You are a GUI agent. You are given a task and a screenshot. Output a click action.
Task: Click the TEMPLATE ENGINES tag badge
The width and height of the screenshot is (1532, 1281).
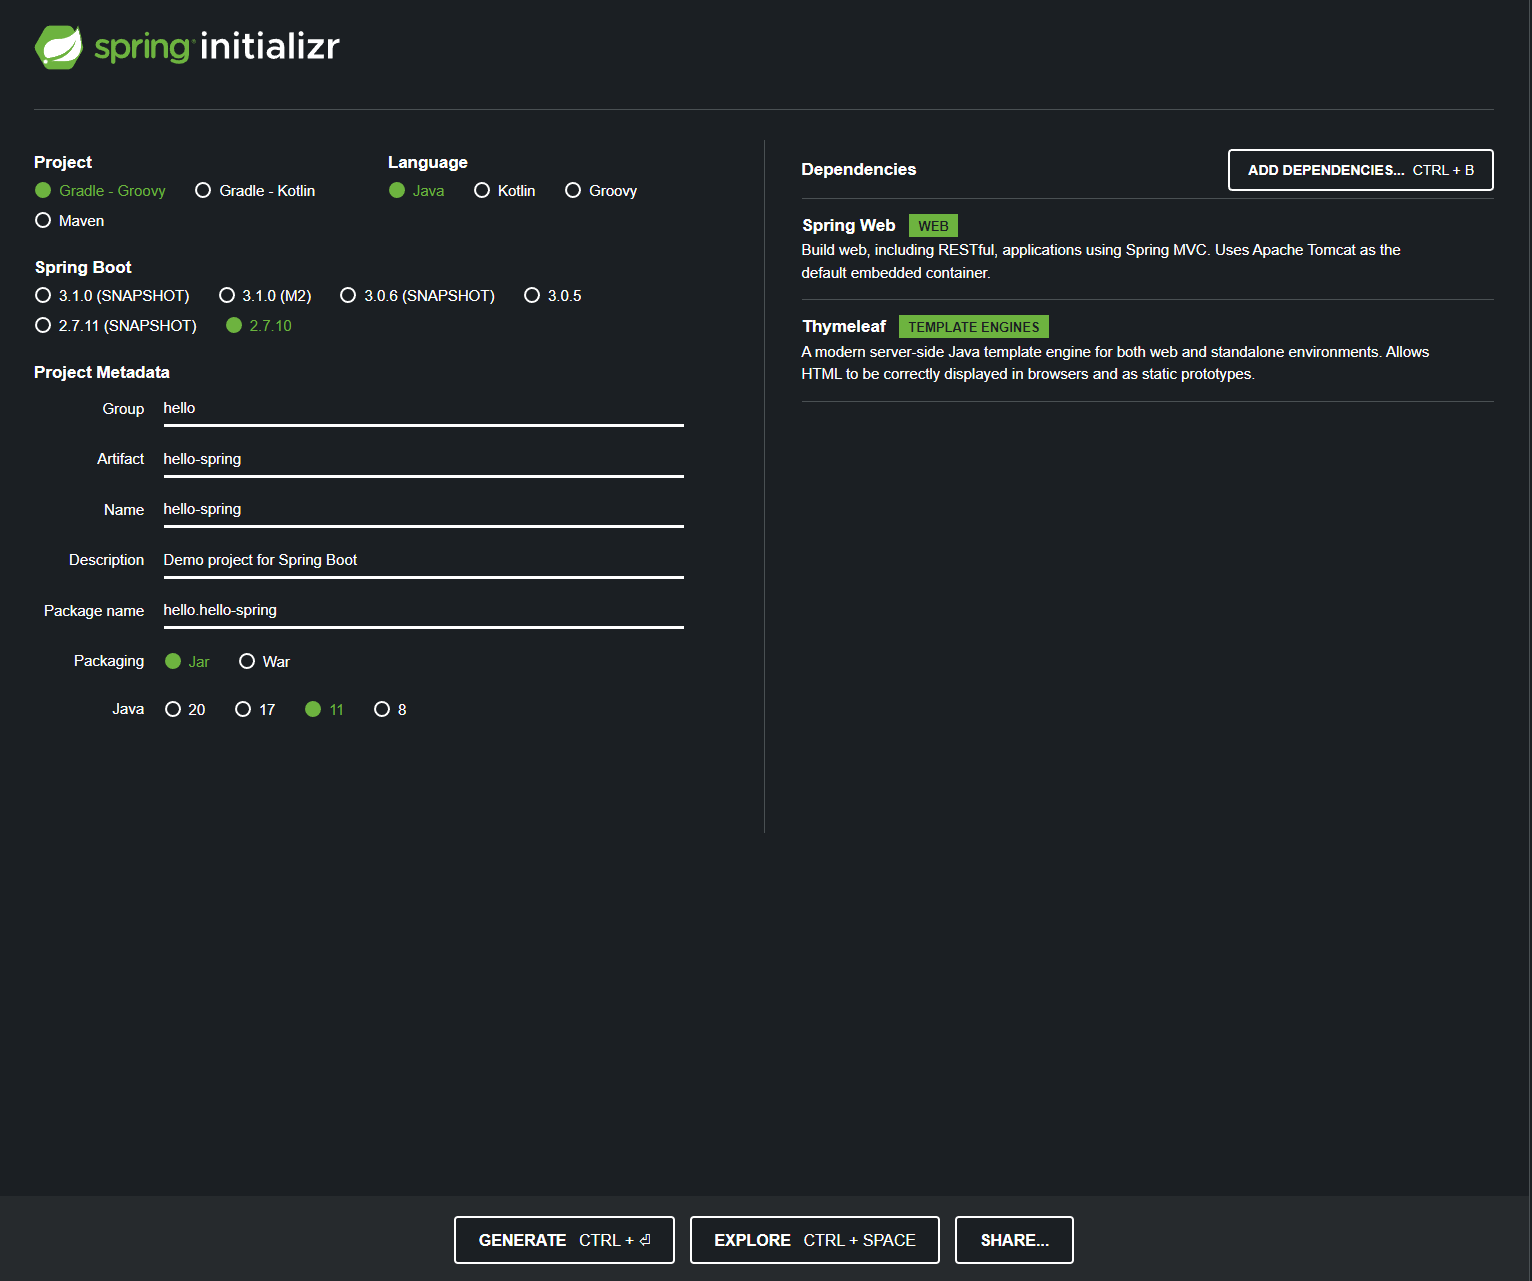pyautogui.click(x=974, y=327)
